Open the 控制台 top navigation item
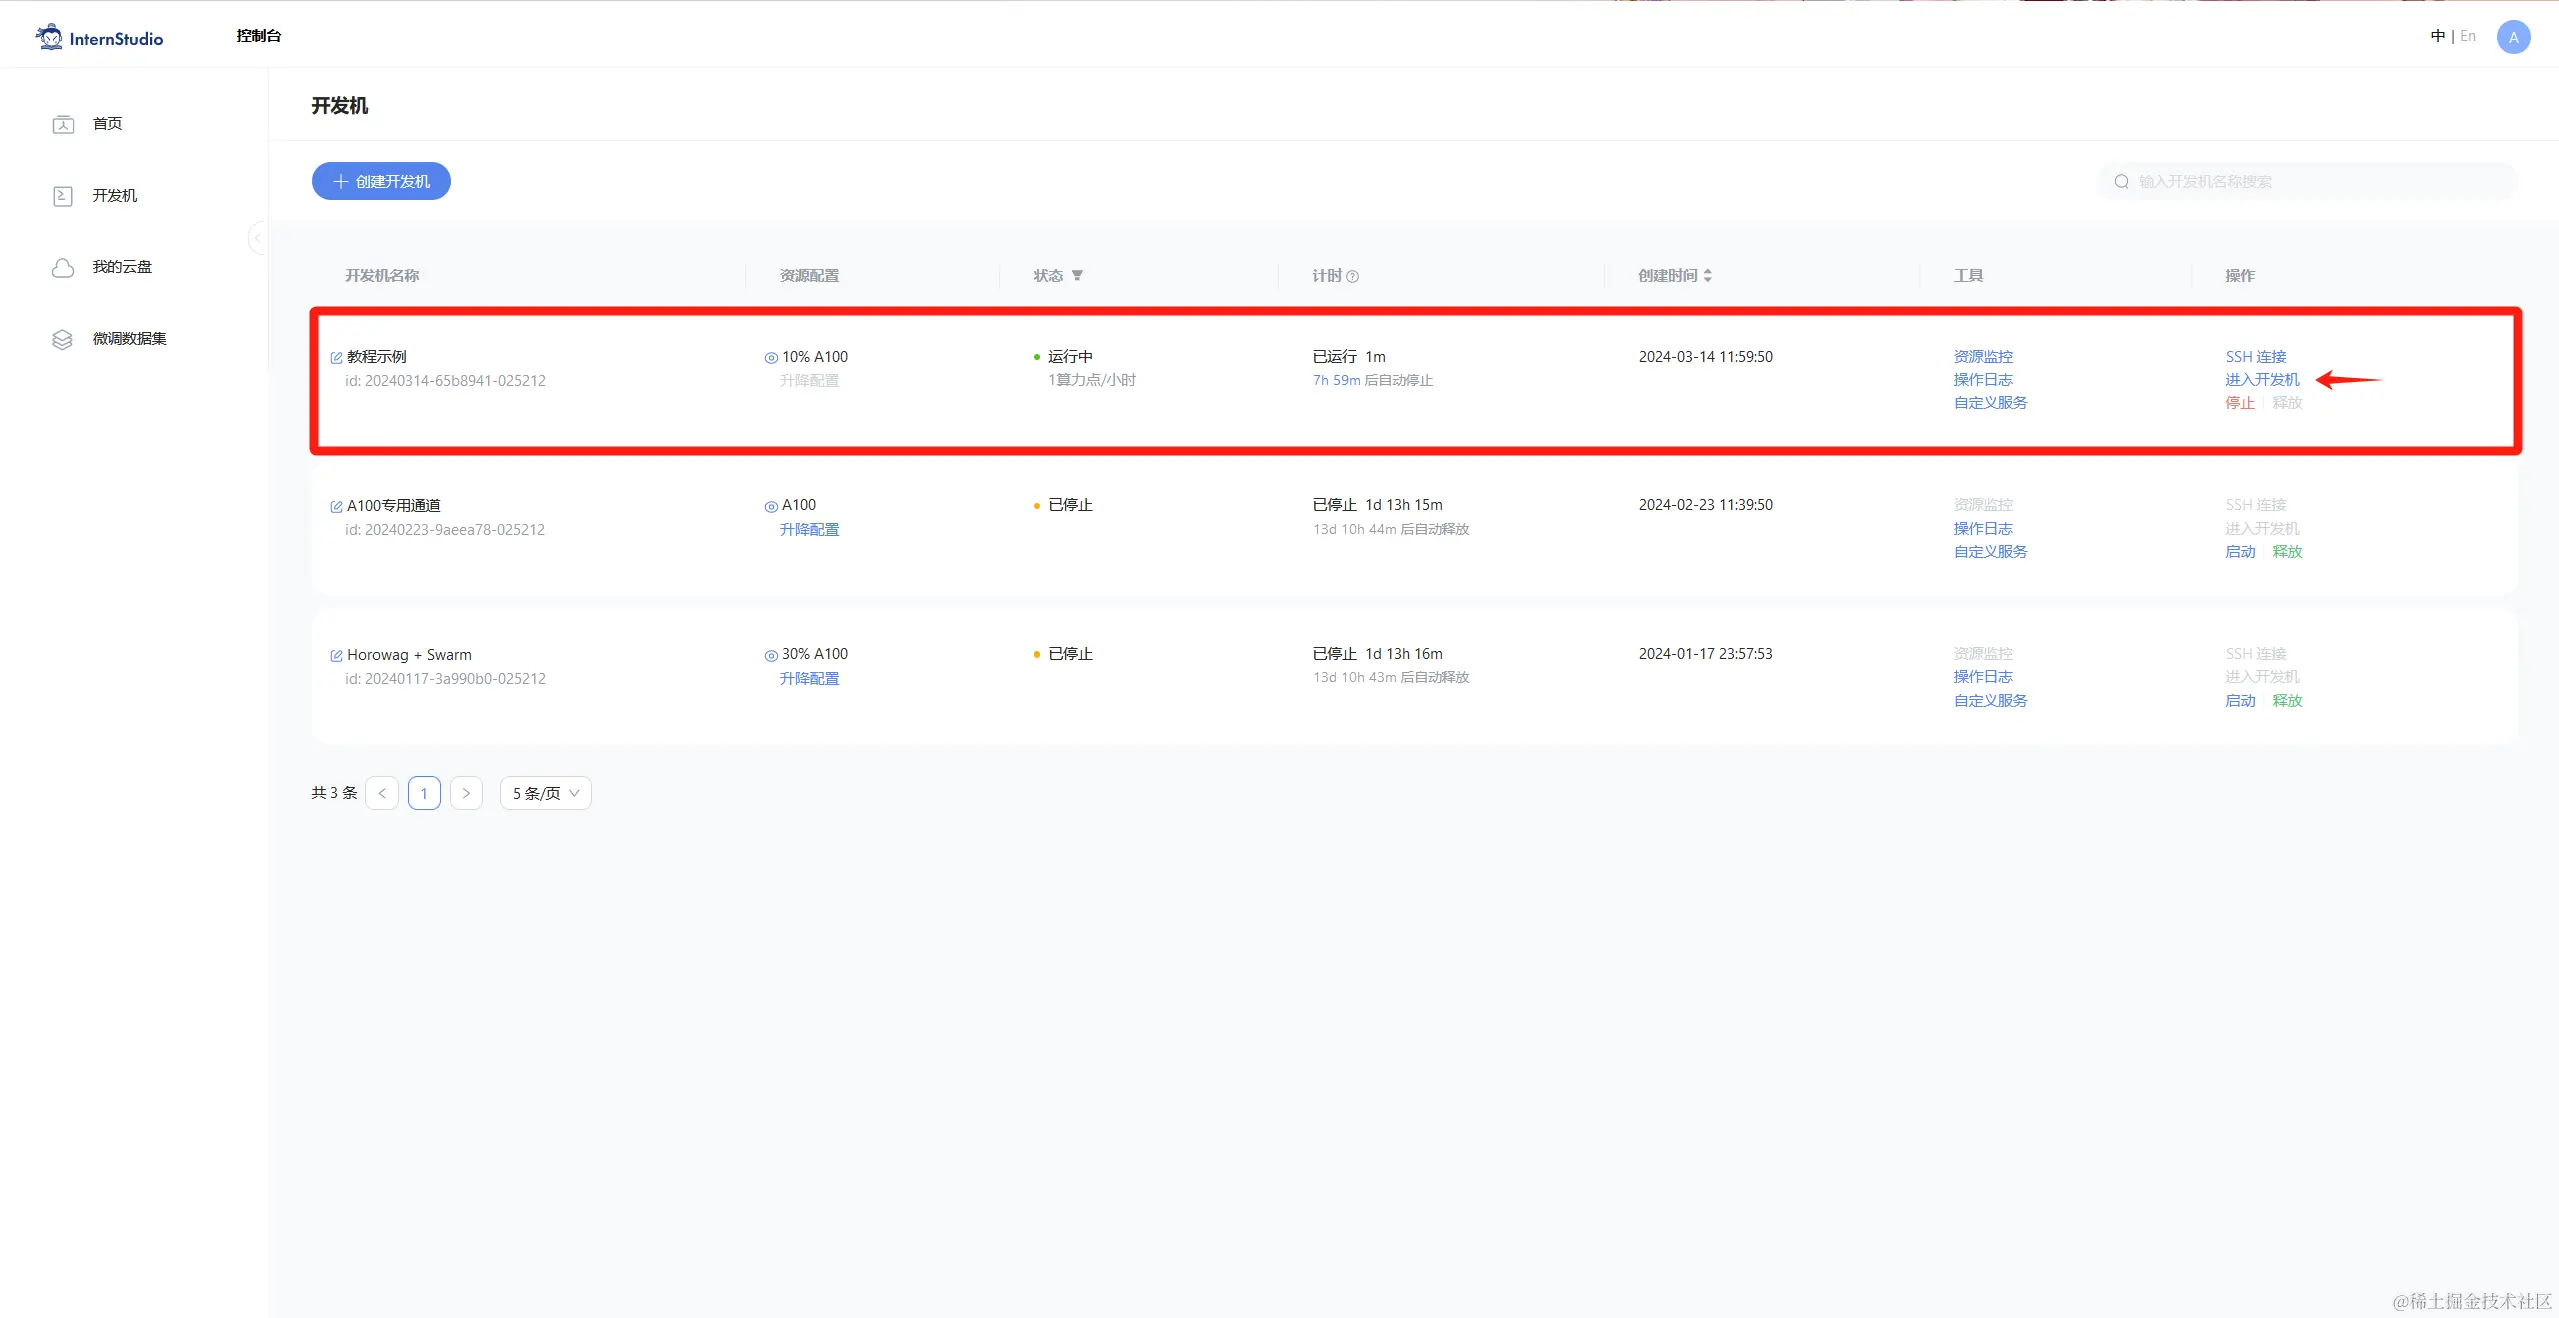This screenshot has height=1318, width=2559. (258, 36)
